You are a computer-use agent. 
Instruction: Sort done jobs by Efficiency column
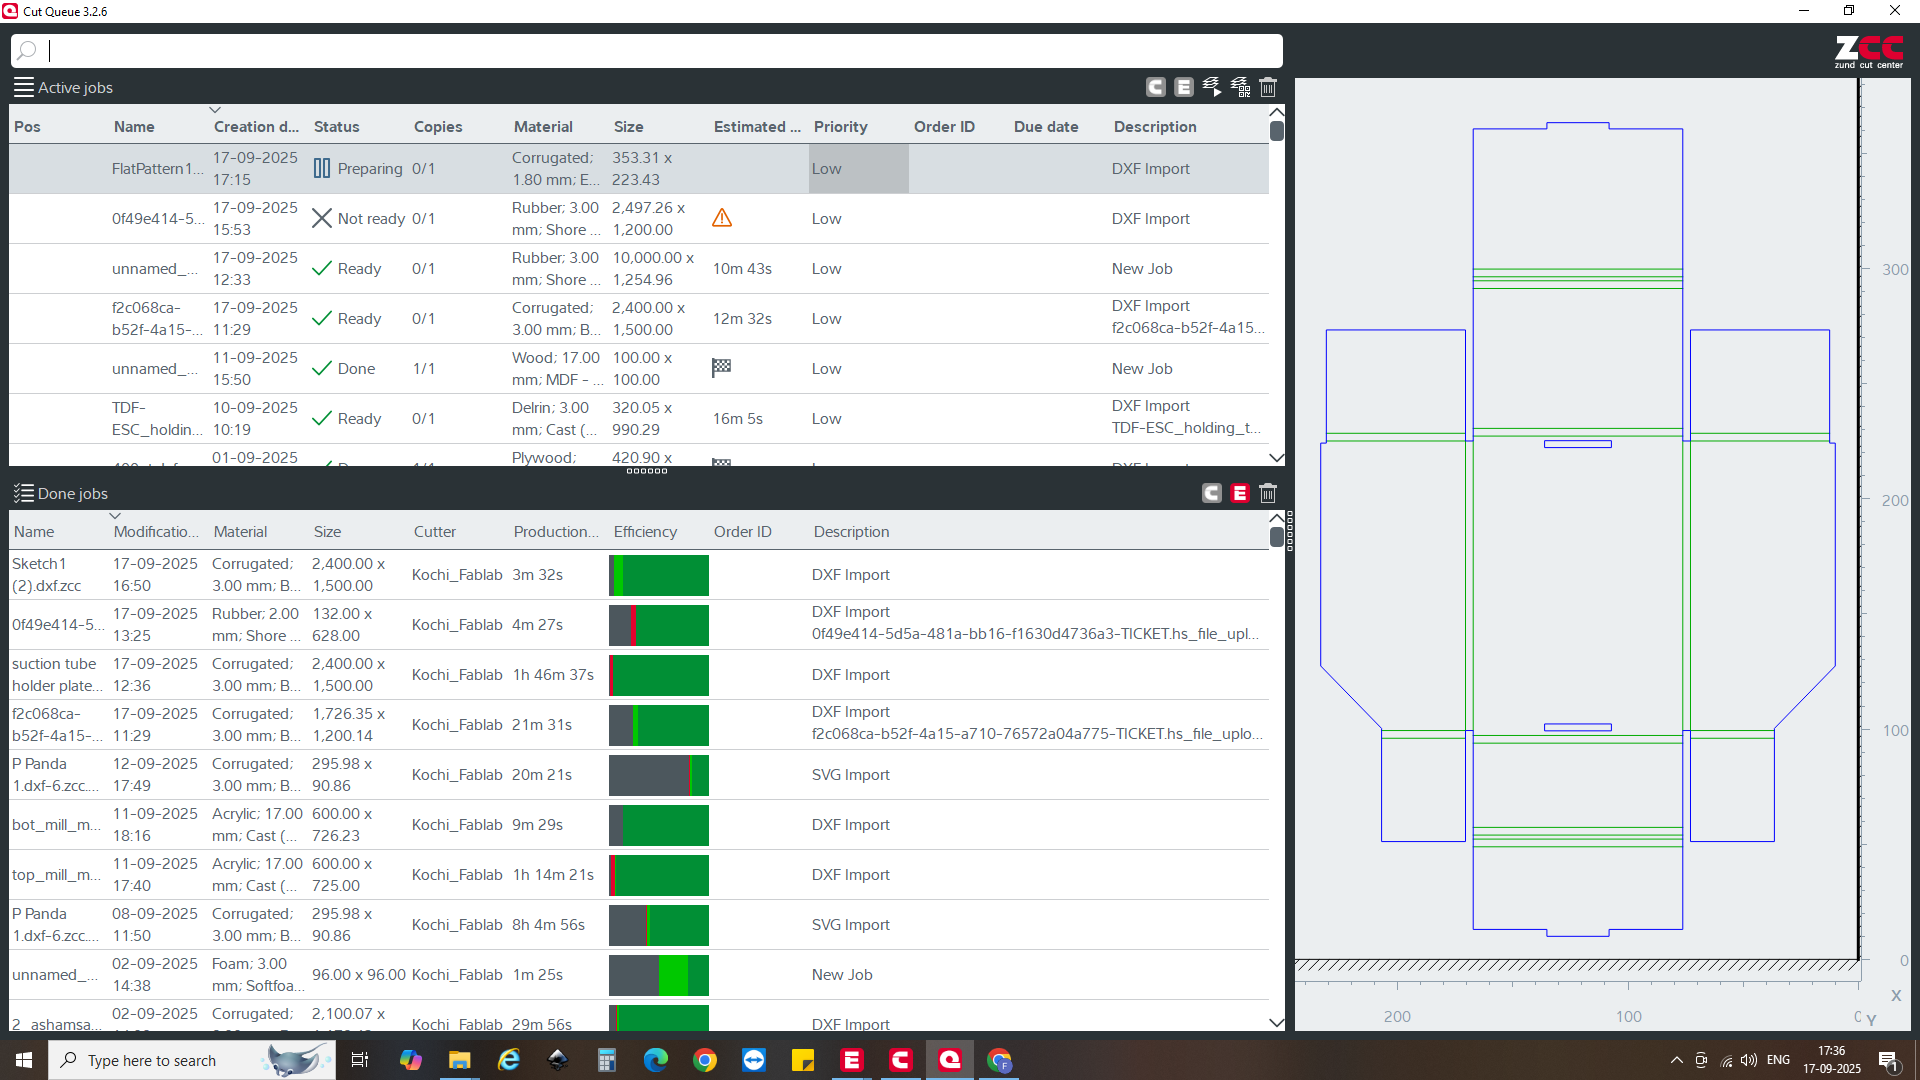click(x=645, y=532)
